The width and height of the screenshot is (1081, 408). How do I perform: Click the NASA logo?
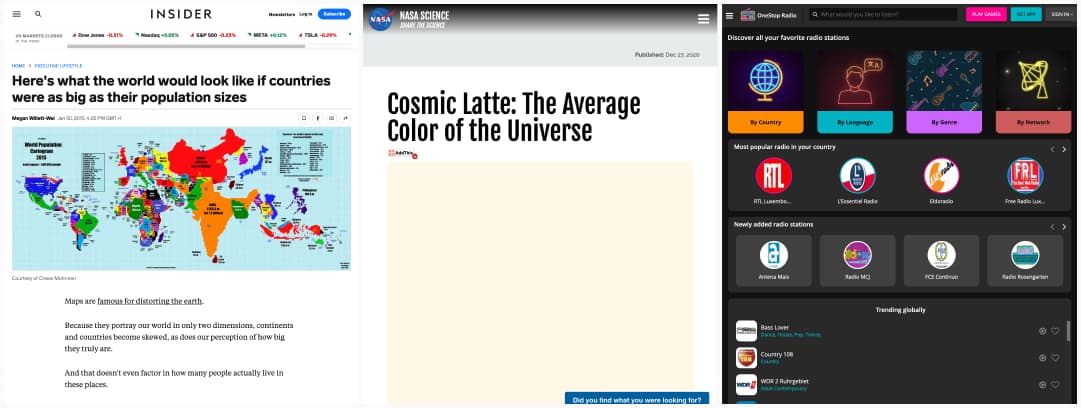pyautogui.click(x=381, y=19)
